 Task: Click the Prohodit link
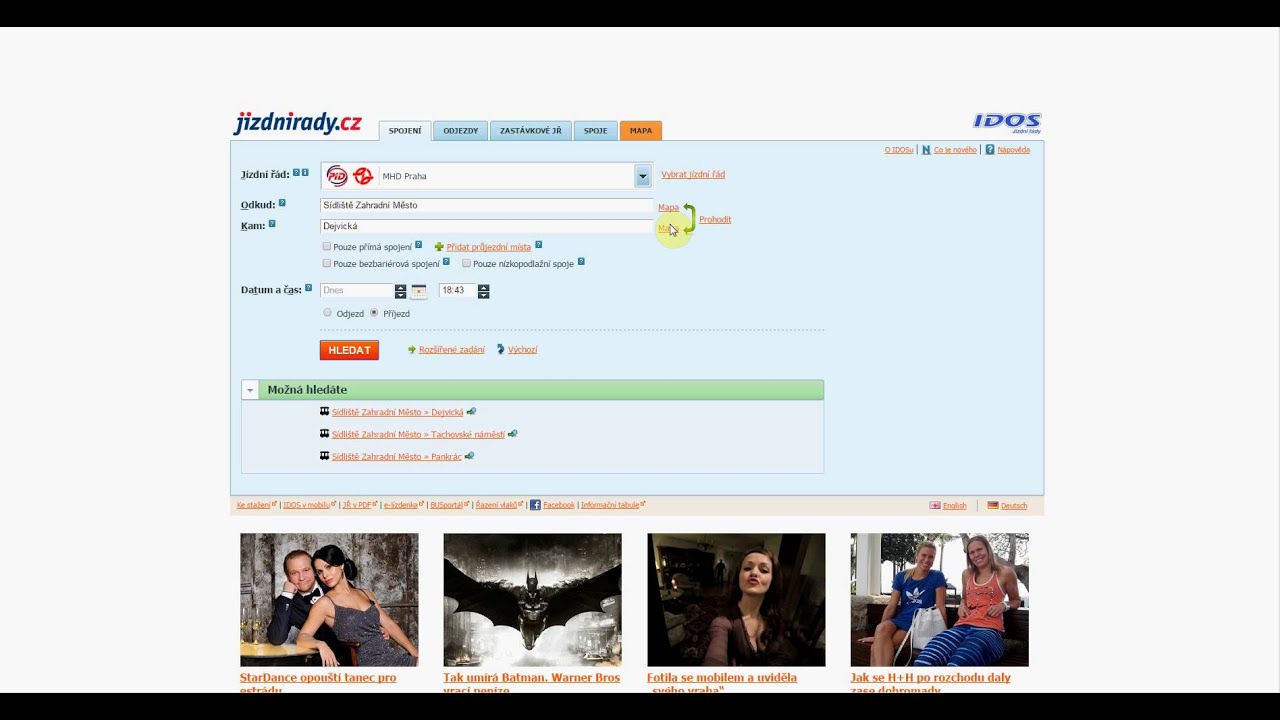(x=715, y=219)
